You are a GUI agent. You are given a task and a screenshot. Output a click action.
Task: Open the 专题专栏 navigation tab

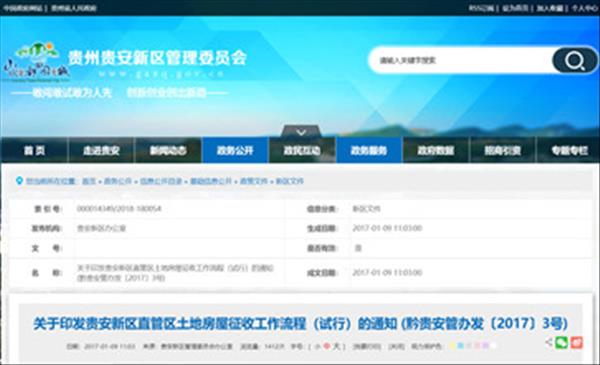(x=569, y=150)
